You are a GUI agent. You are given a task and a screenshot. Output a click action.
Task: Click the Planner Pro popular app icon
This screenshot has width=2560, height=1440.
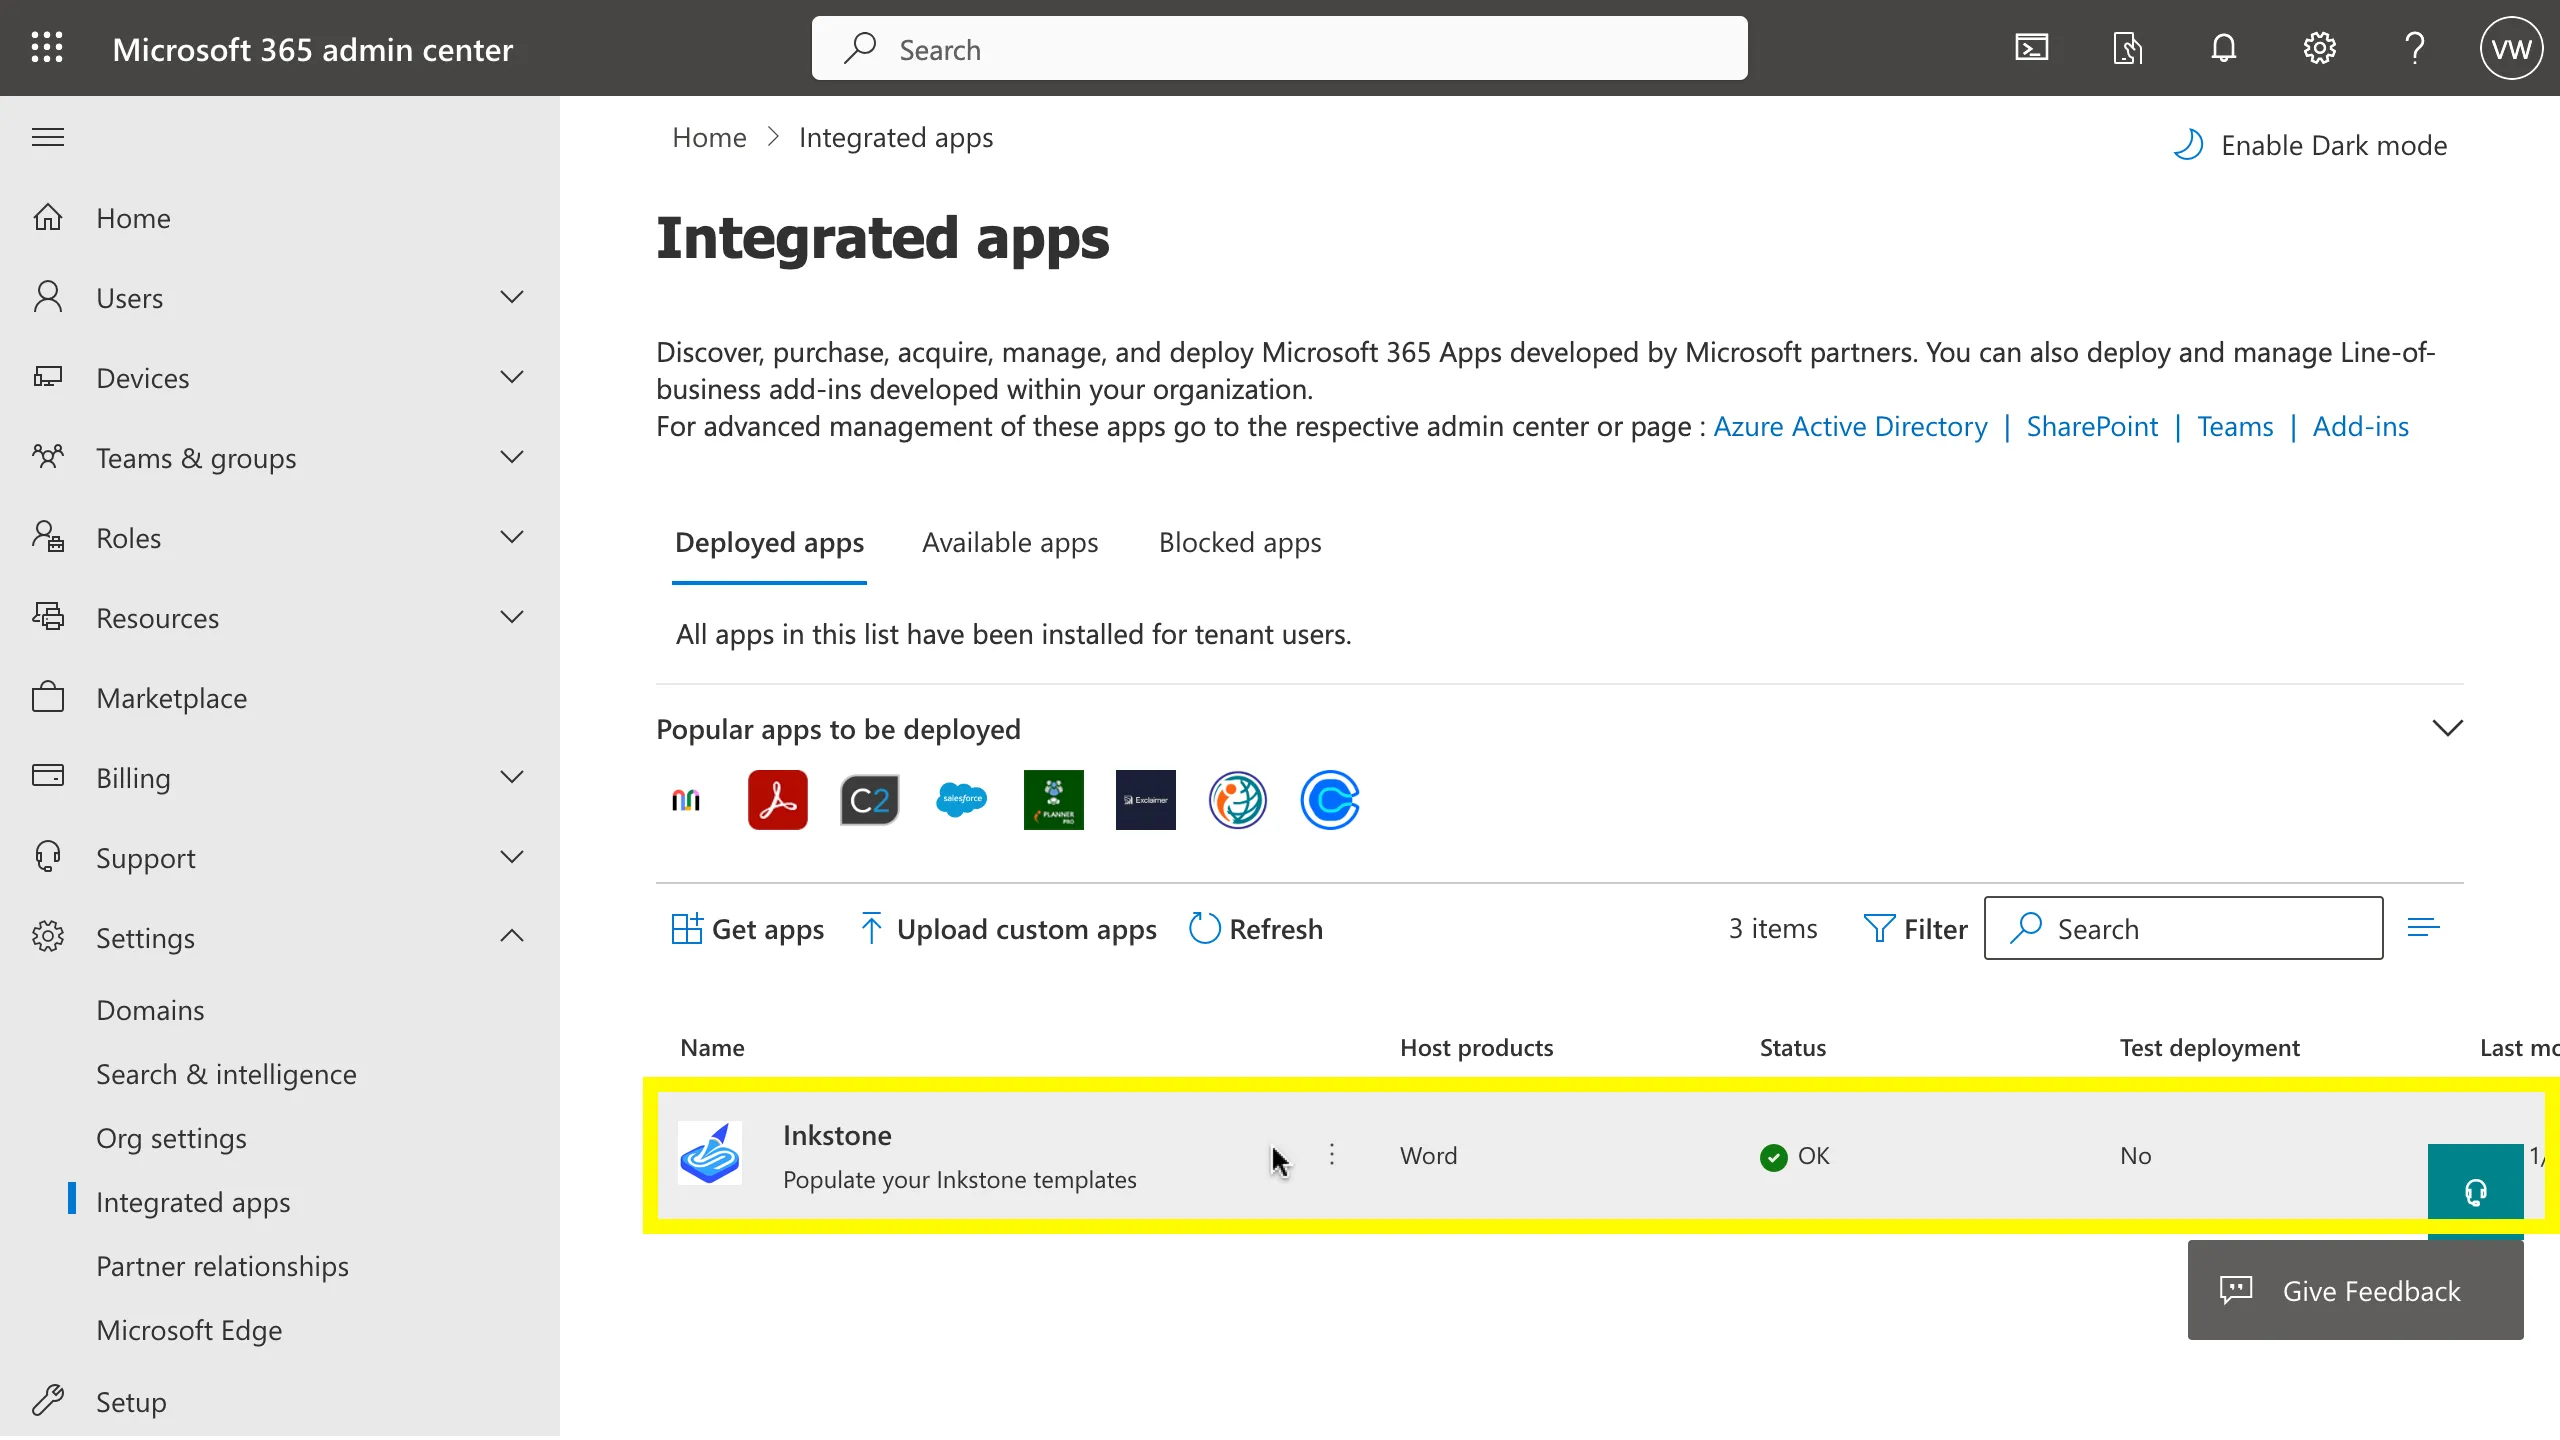[1053, 800]
